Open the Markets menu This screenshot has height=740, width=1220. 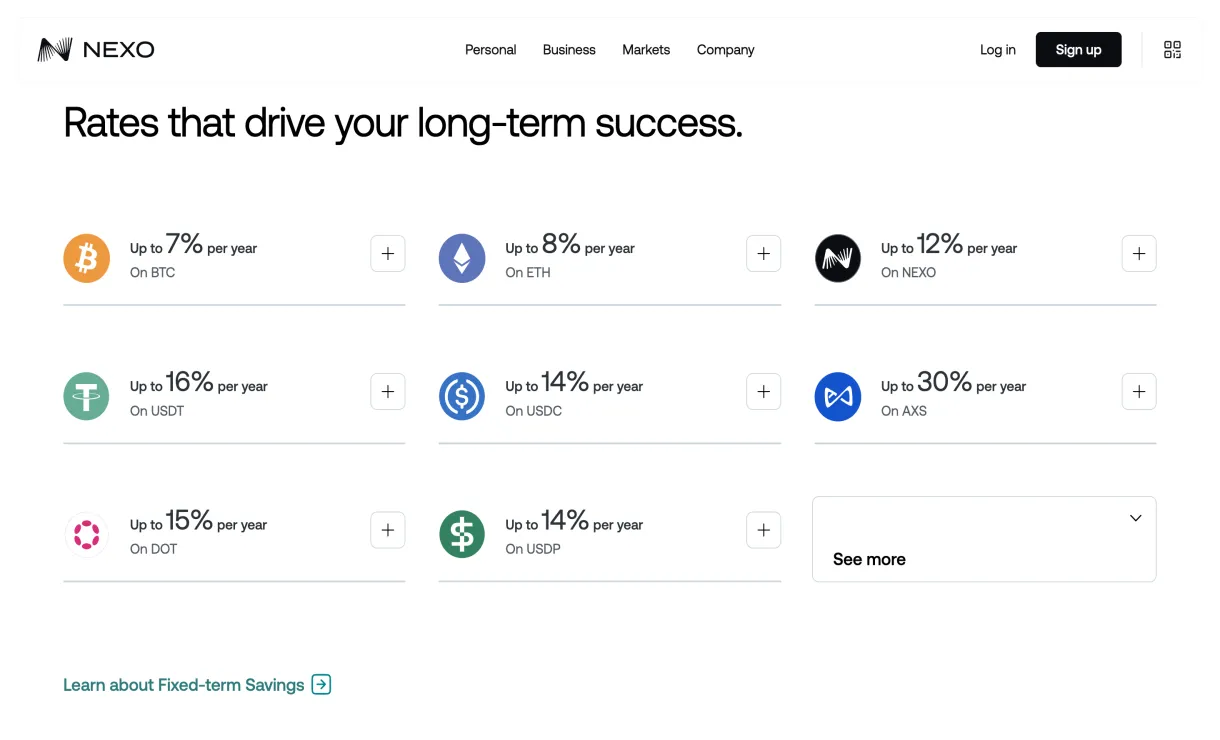point(646,49)
